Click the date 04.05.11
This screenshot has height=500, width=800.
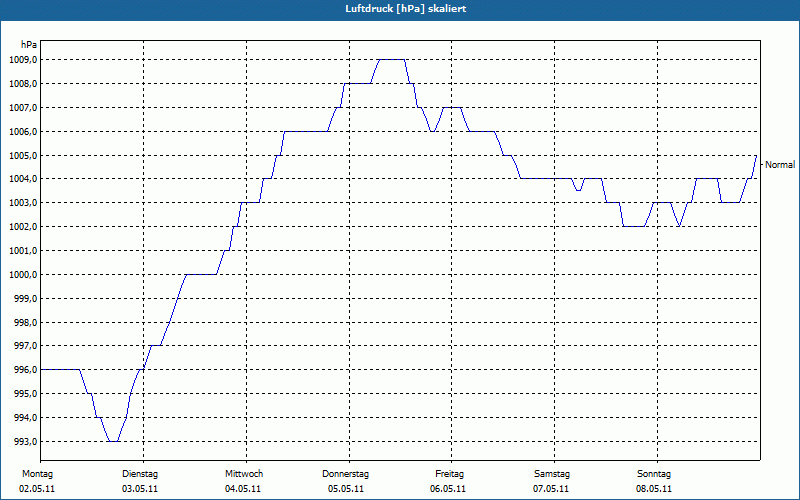pos(243,489)
